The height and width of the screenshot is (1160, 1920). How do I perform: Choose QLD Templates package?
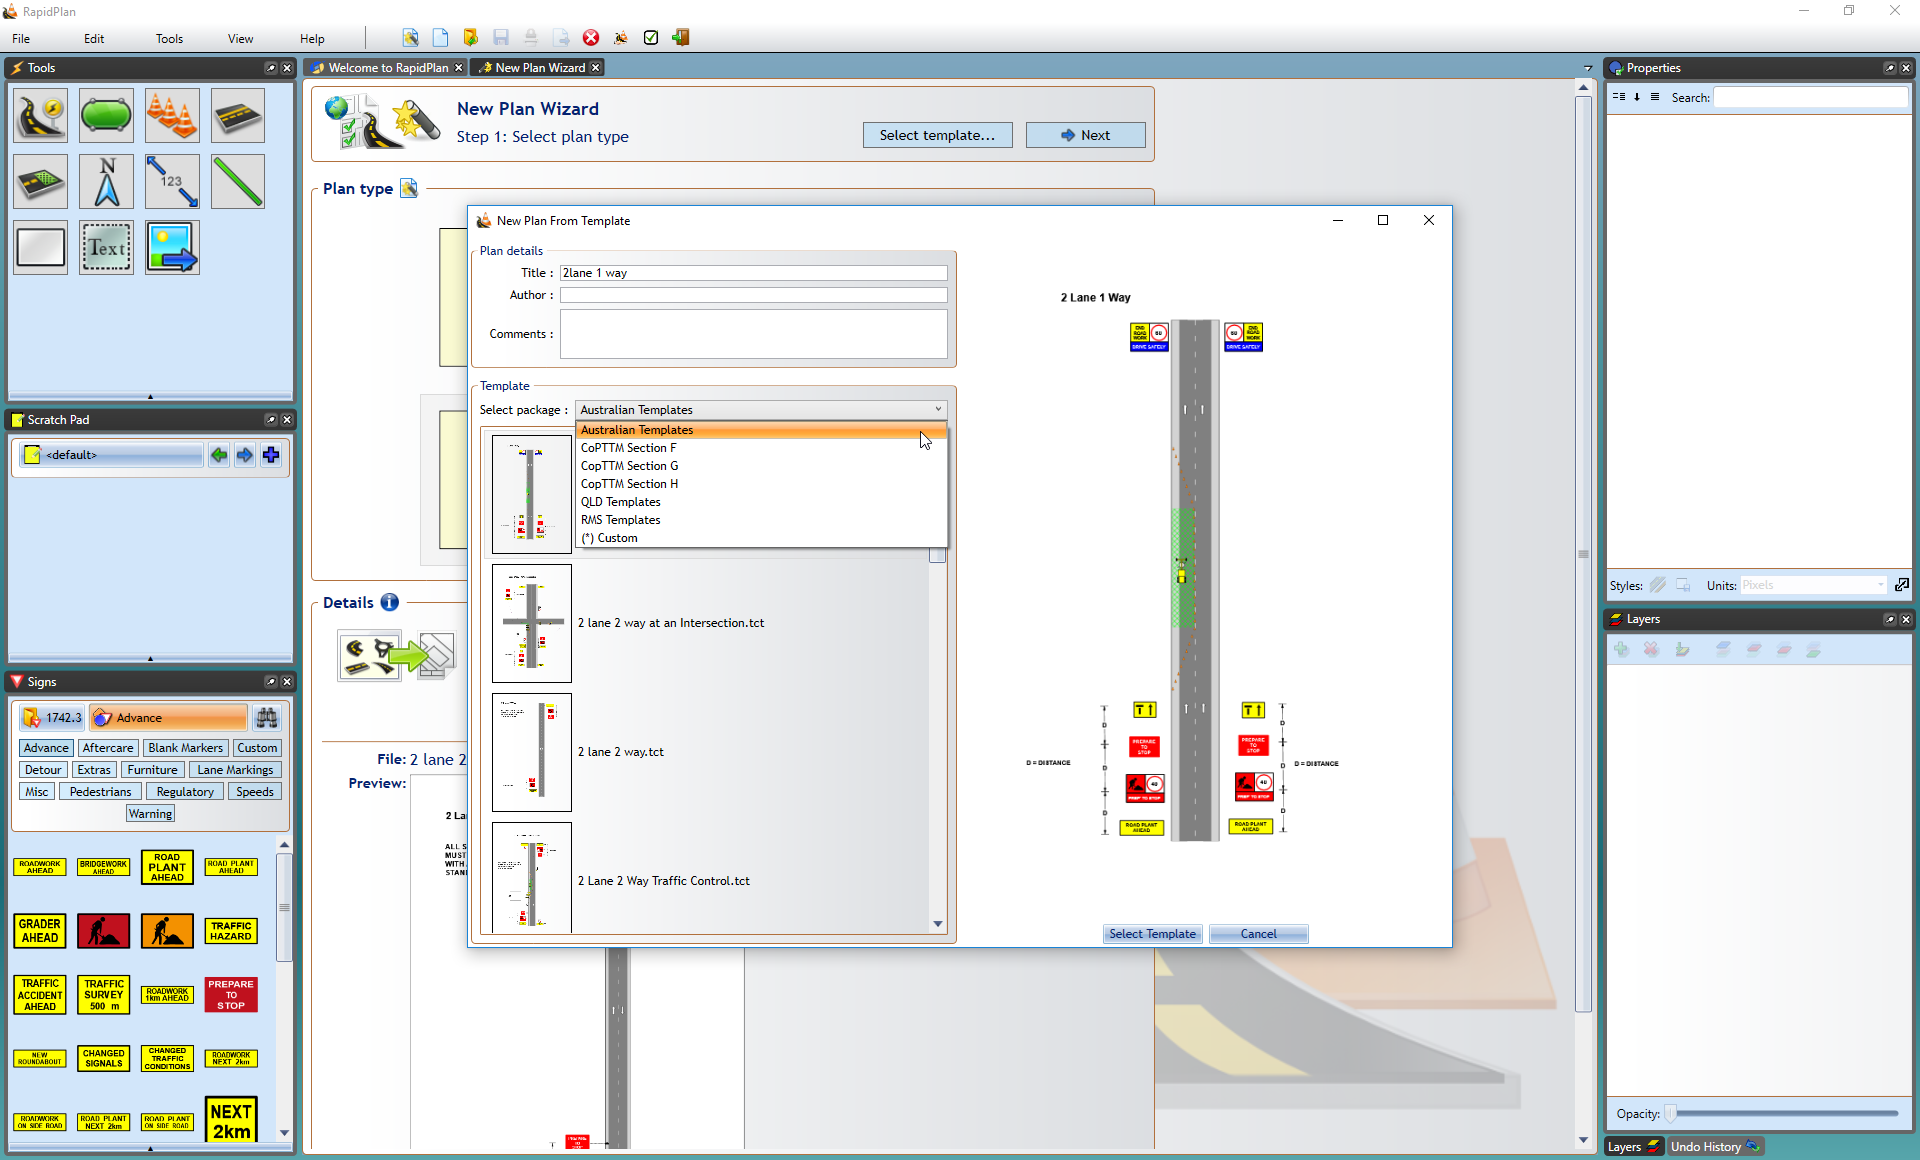point(761,502)
